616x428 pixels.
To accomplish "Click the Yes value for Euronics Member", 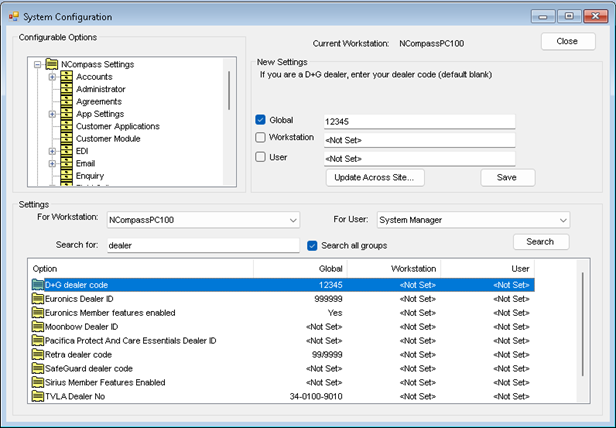I will [335, 313].
